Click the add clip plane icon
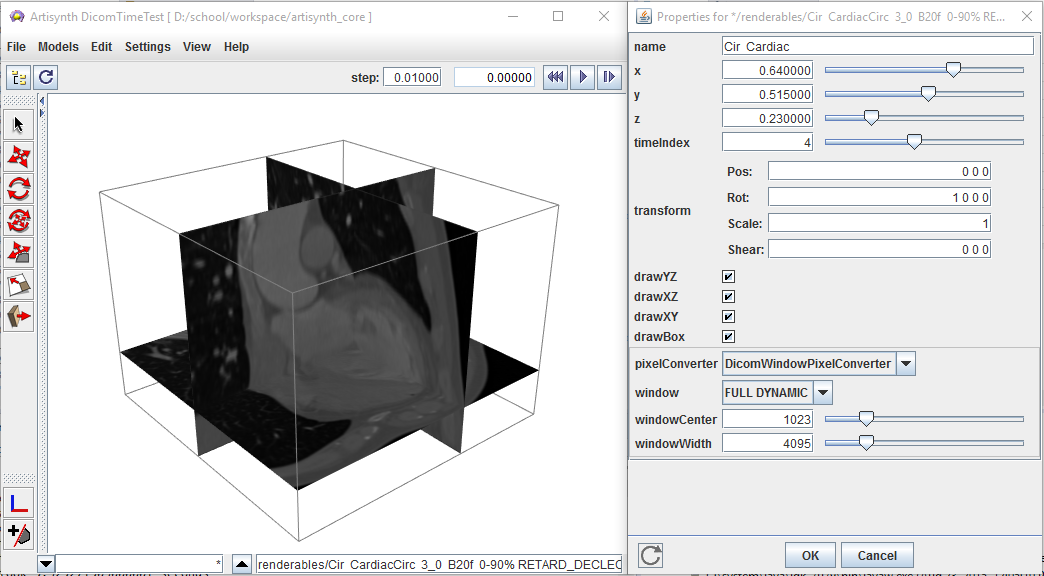 pyautogui.click(x=19, y=533)
